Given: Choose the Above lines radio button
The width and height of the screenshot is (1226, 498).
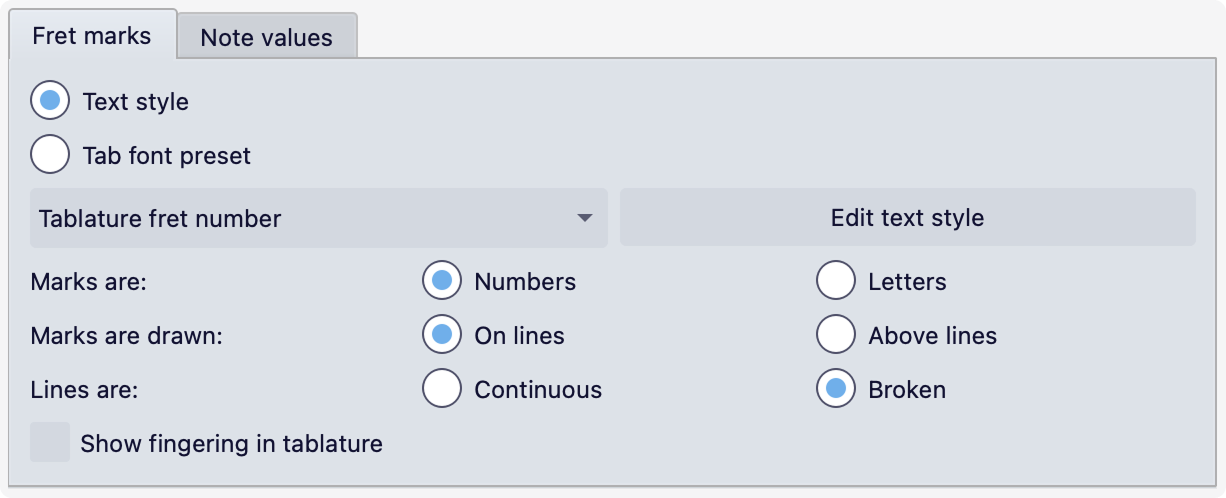Looking at the screenshot, I should (836, 335).
